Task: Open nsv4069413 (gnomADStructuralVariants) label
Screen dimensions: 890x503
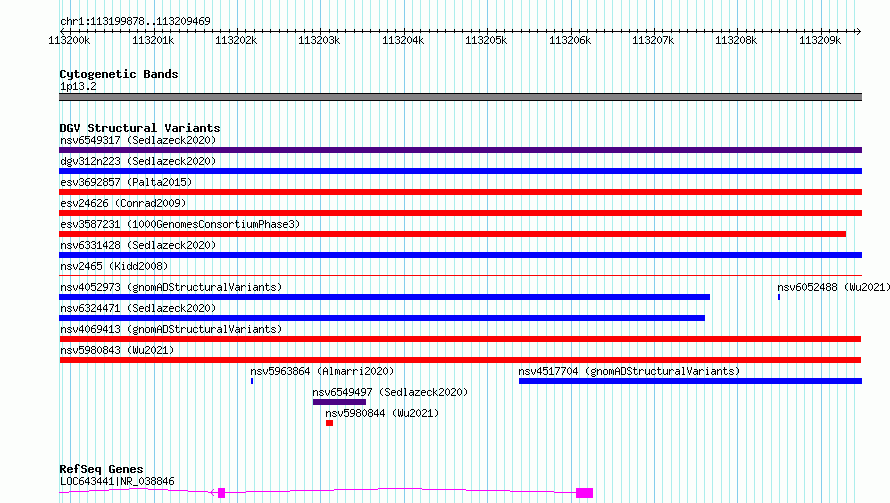Action: tap(171, 329)
